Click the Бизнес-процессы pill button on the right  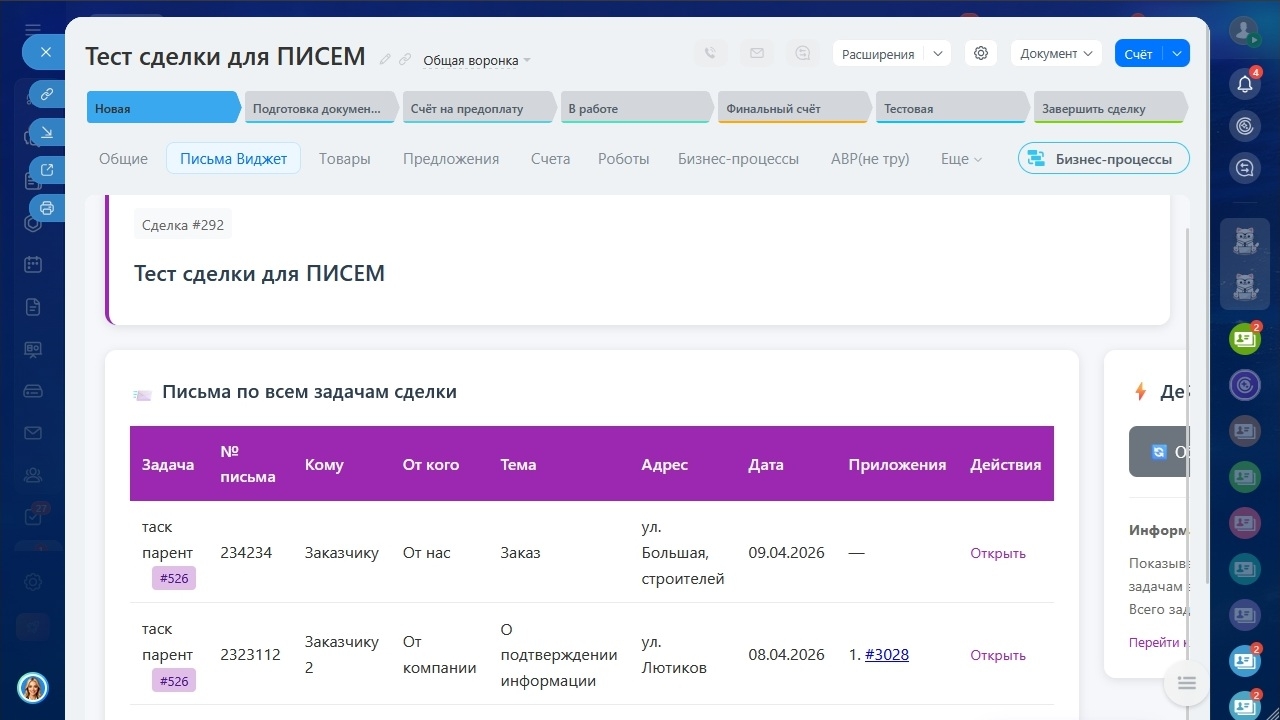tap(1104, 159)
